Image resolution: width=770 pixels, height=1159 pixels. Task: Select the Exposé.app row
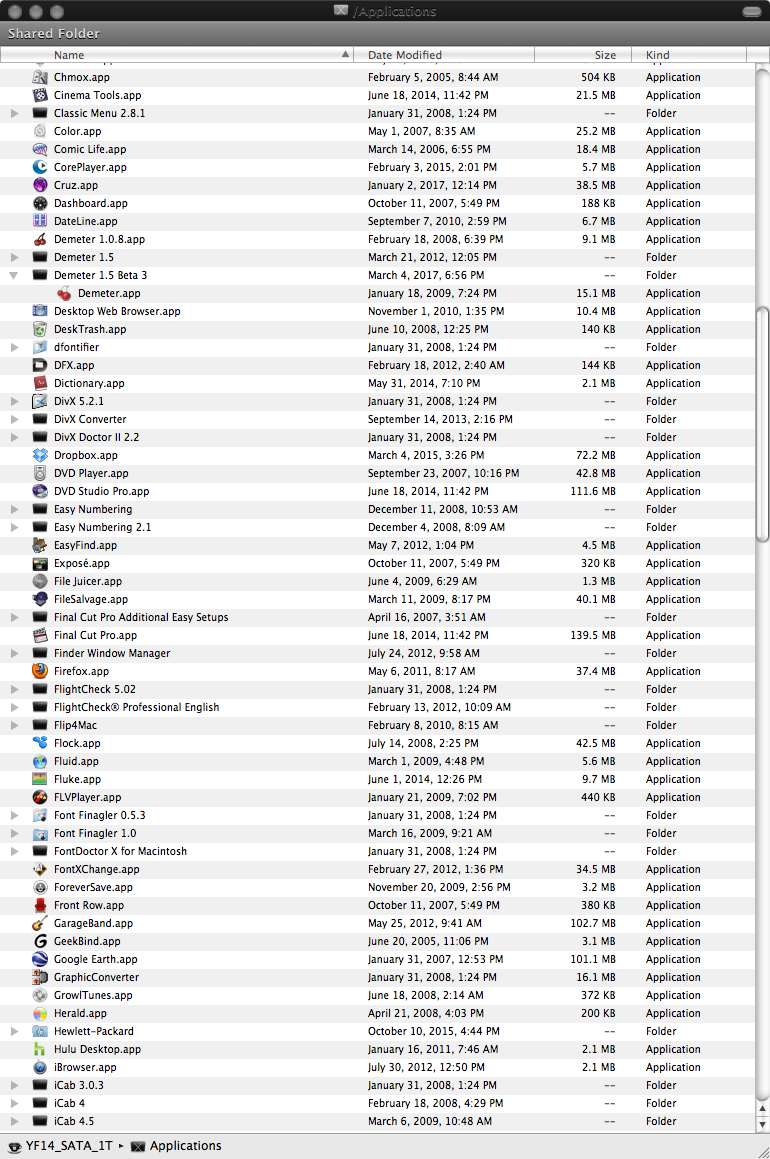pos(378,563)
